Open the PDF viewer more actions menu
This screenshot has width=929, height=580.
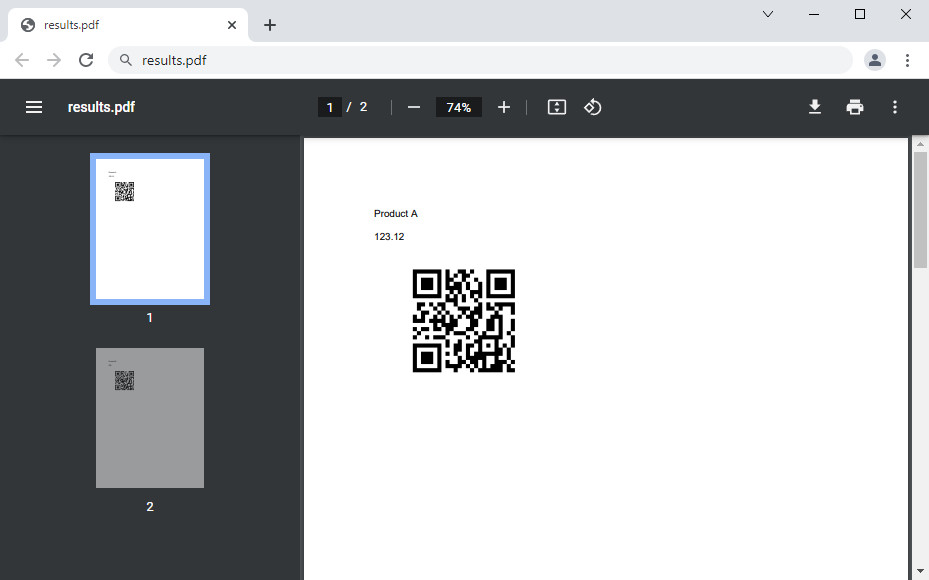pos(895,107)
